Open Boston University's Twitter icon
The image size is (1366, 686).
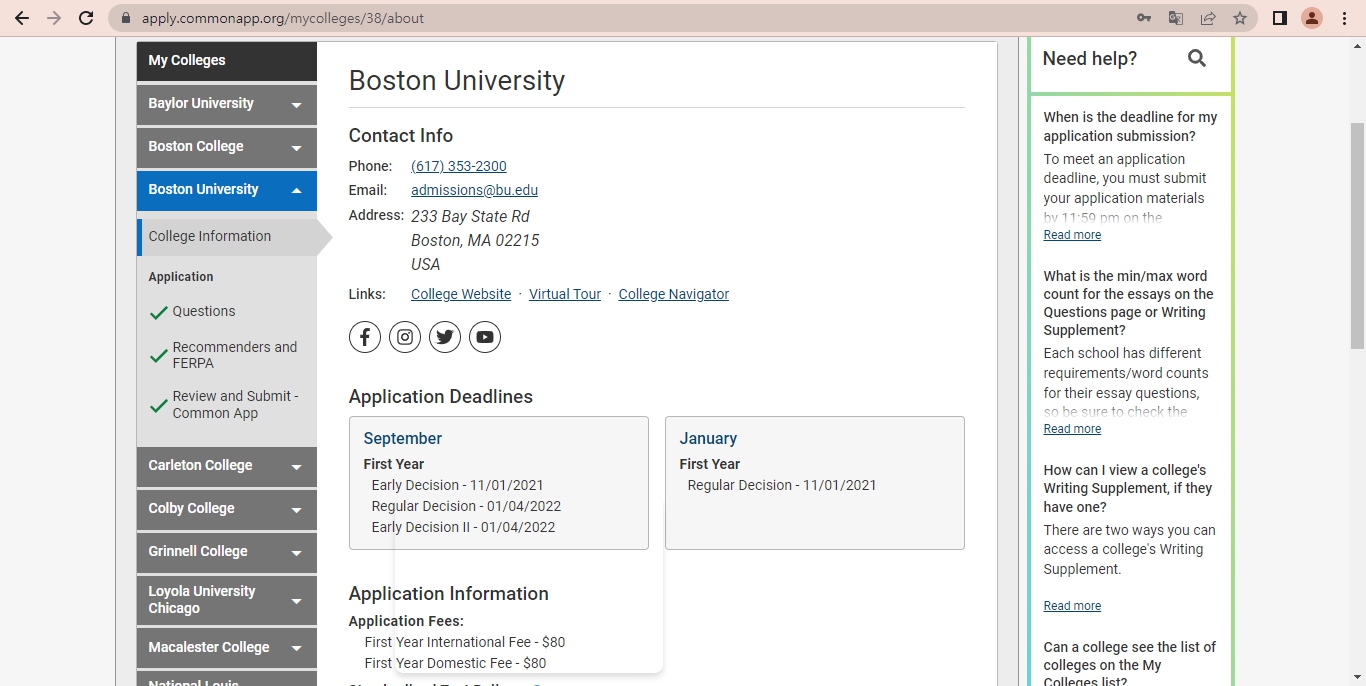(445, 337)
